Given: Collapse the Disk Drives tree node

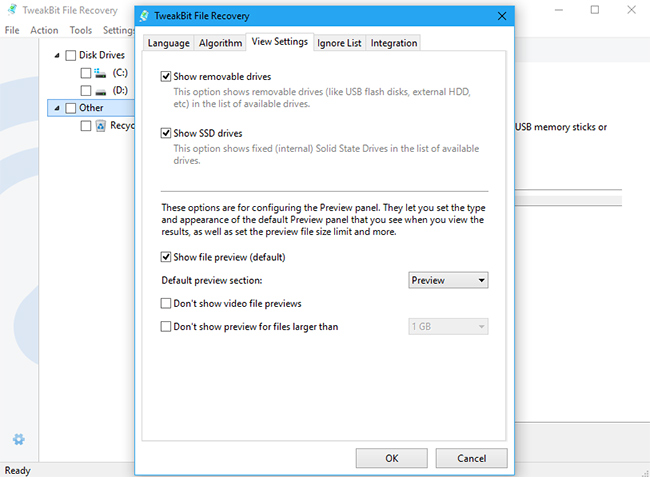Looking at the screenshot, I should [x=57, y=55].
